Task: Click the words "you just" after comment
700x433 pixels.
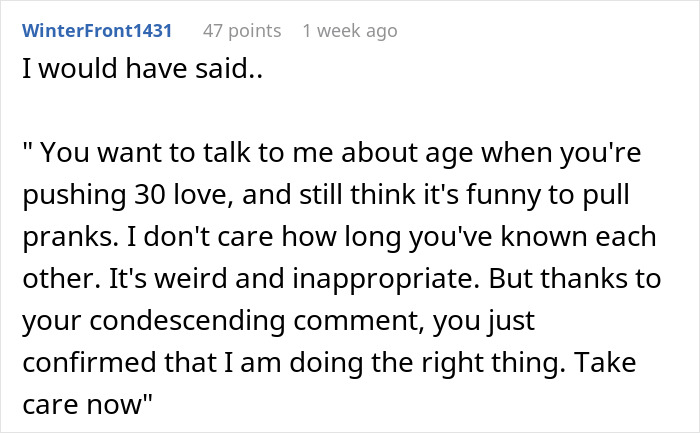Action: coord(484,321)
